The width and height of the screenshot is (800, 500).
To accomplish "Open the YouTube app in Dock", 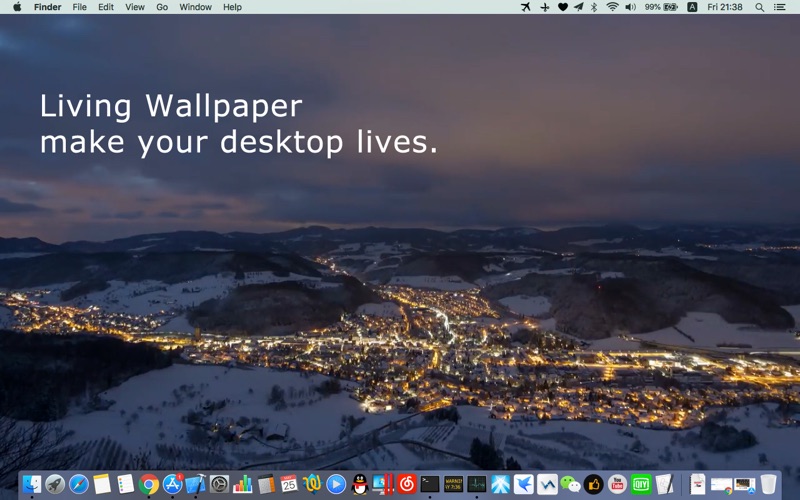I will pyautogui.click(x=617, y=484).
